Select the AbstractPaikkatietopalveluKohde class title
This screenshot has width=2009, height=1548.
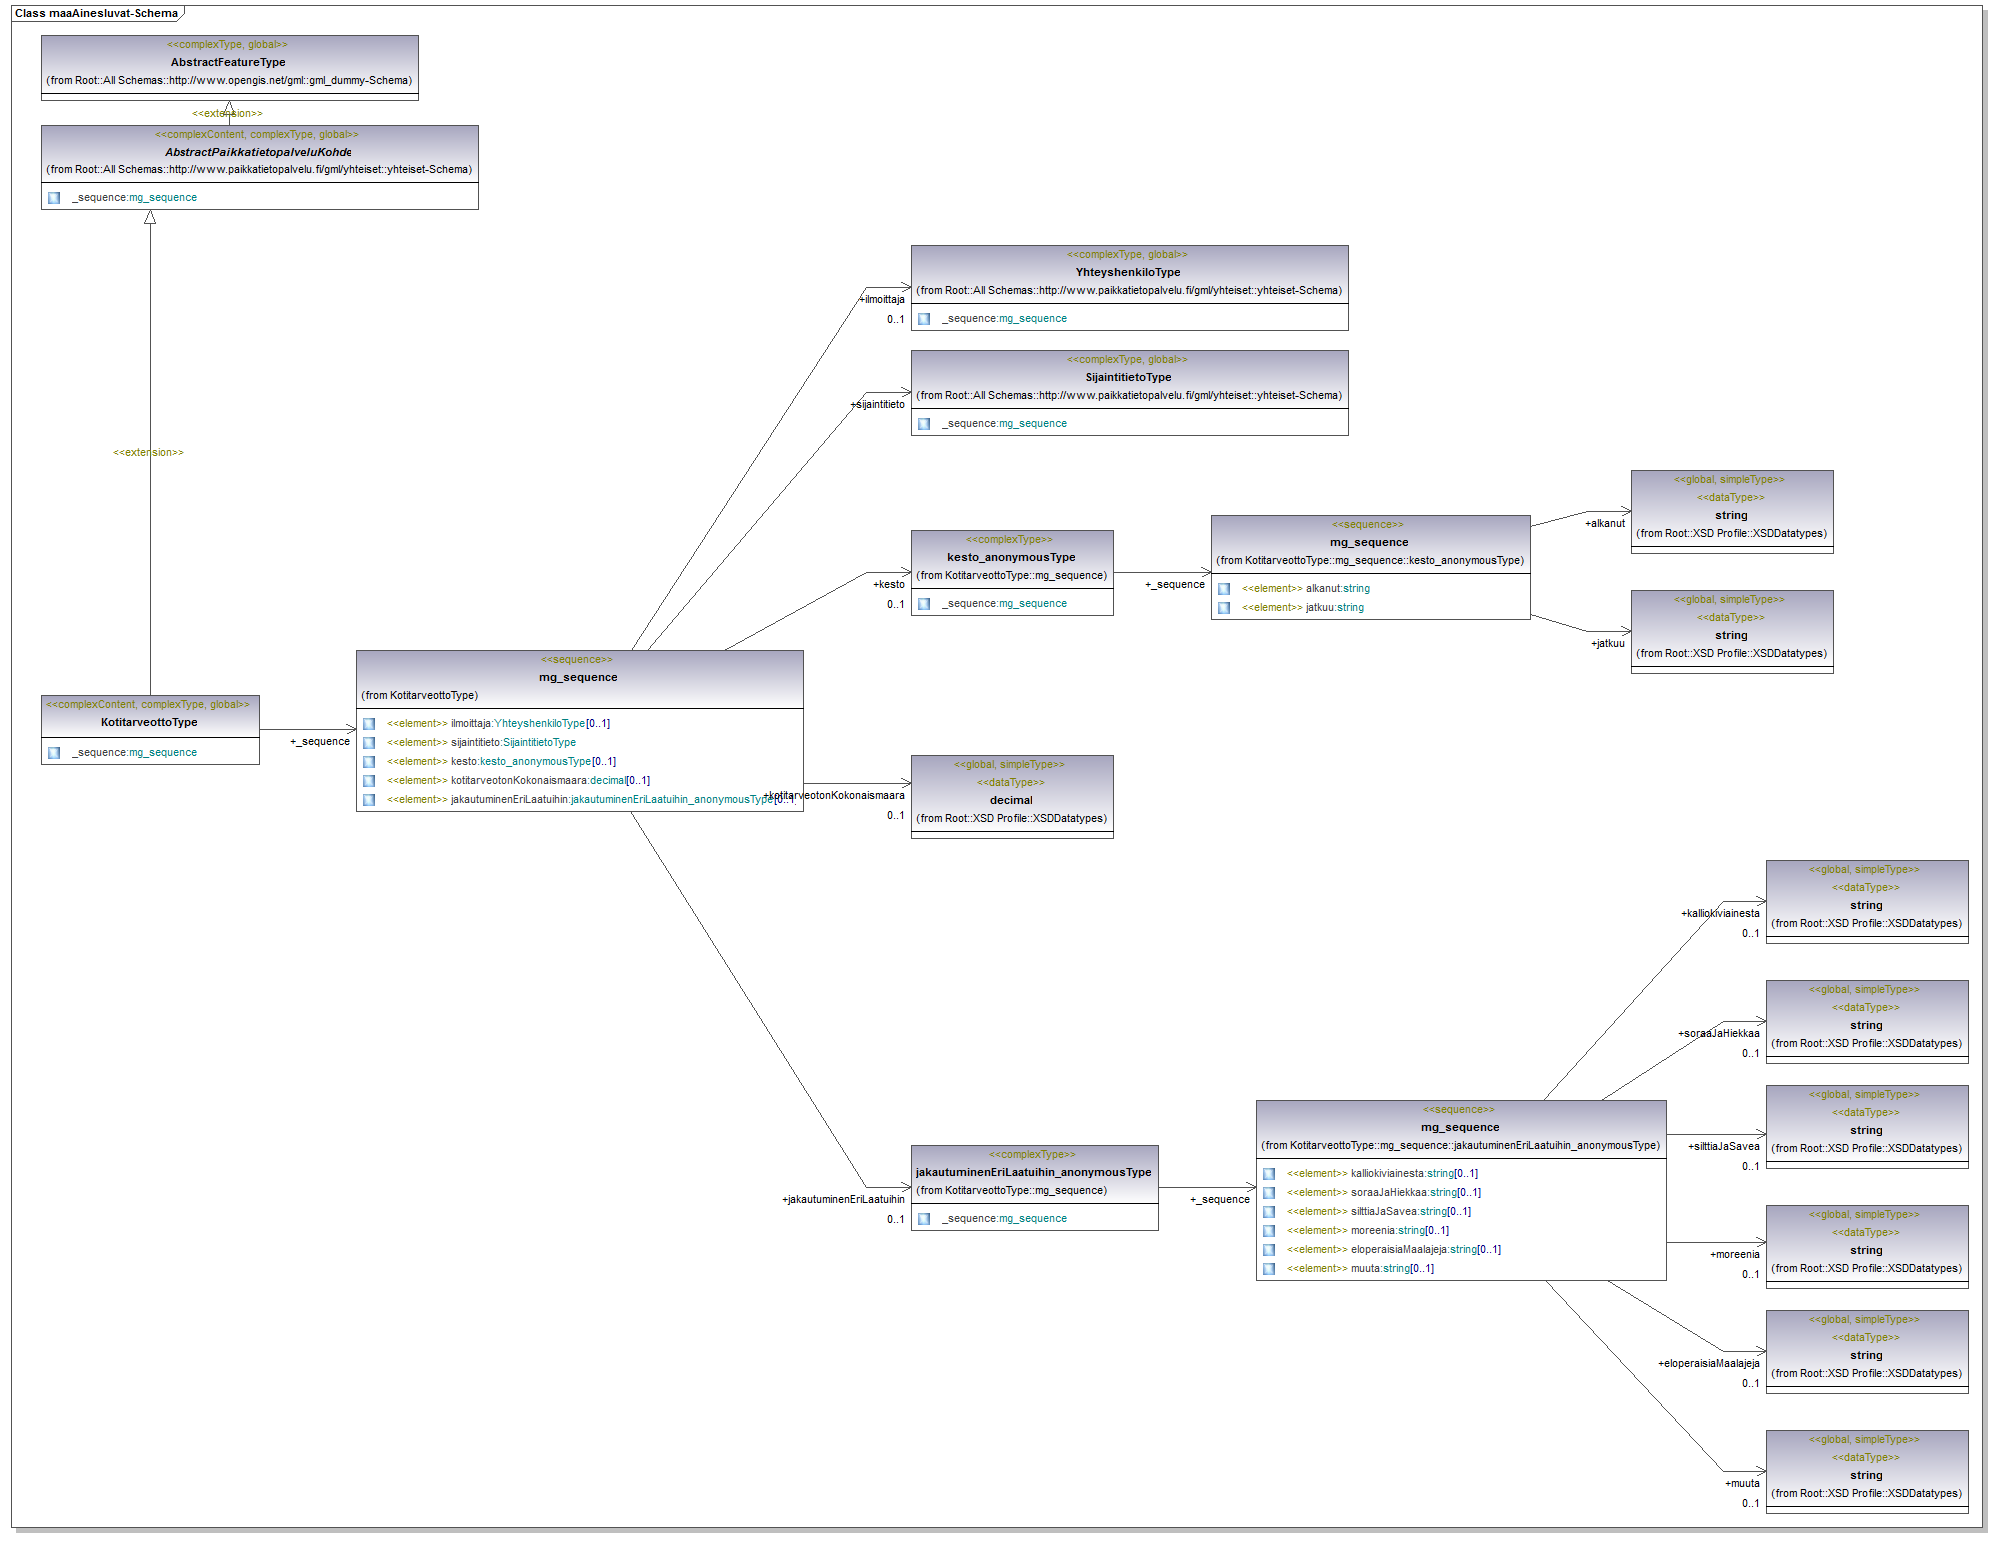[258, 152]
